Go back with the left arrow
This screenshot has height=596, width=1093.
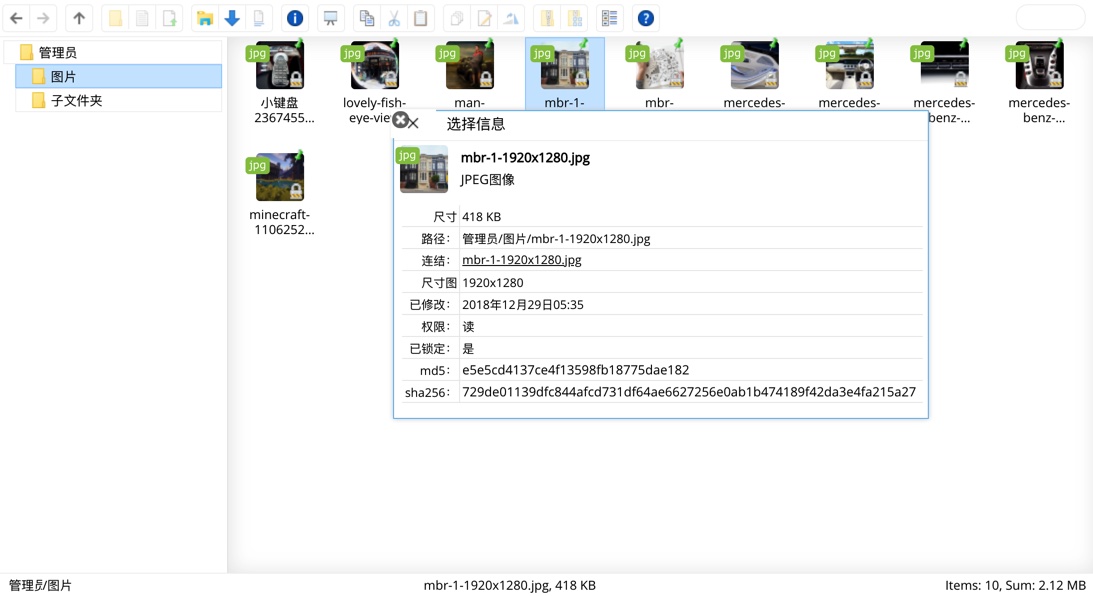(x=17, y=18)
